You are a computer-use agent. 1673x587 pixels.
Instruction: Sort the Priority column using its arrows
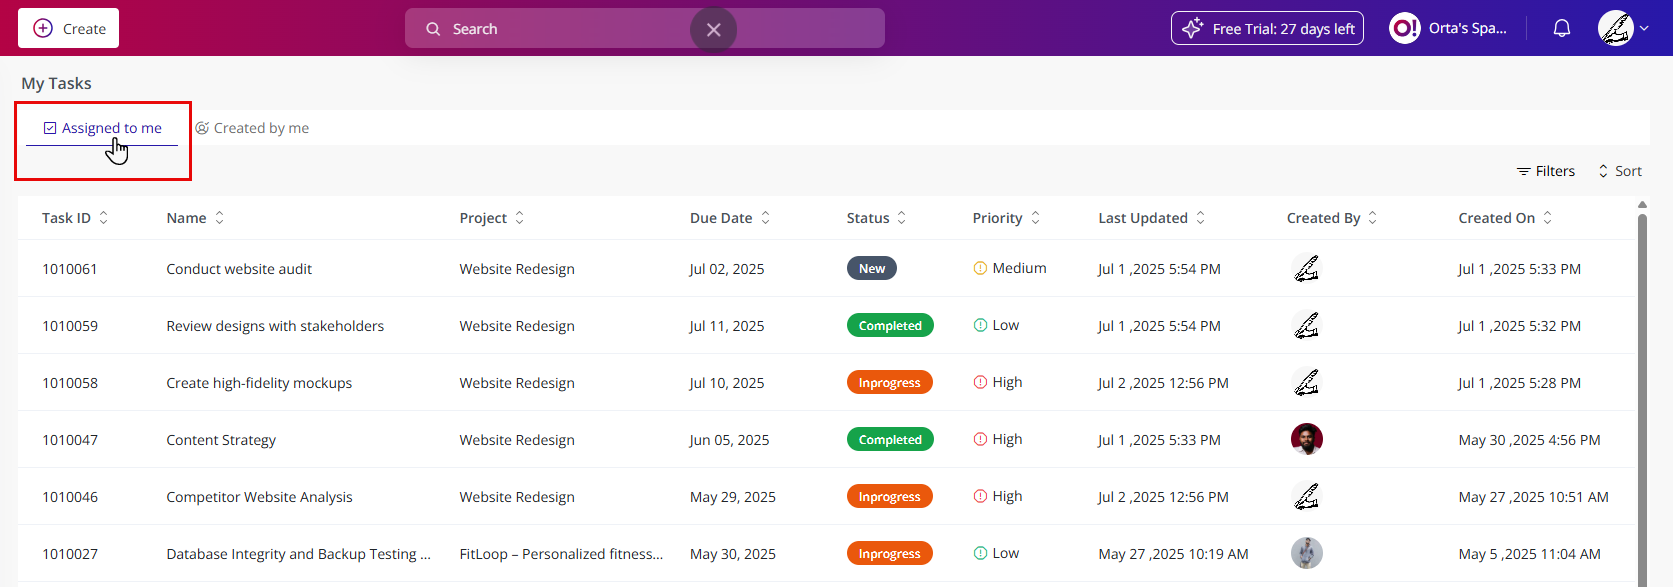pyautogui.click(x=1035, y=218)
